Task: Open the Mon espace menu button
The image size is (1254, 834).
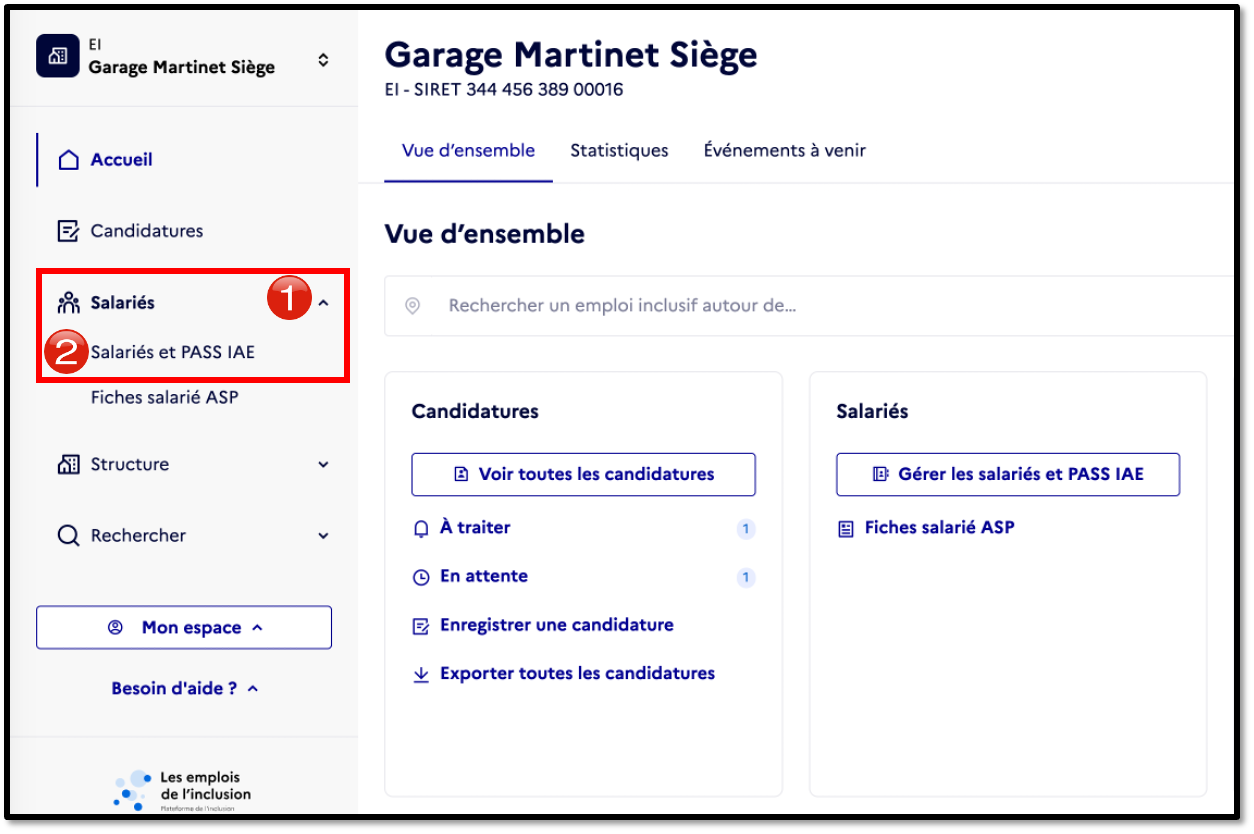Action: [x=184, y=627]
